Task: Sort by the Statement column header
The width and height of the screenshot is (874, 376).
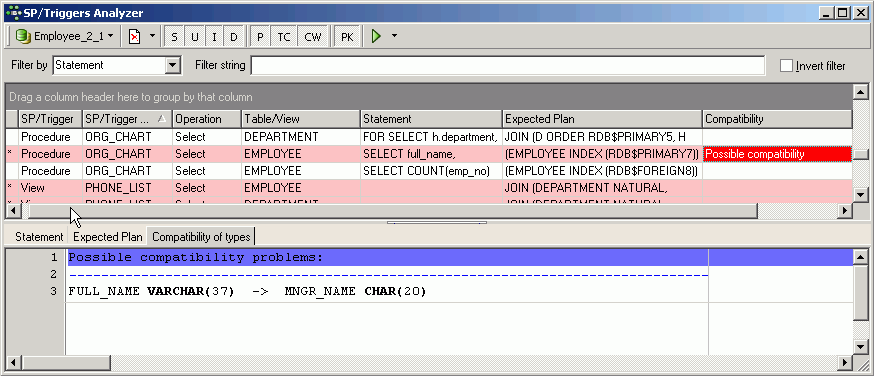Action: click(x=431, y=119)
